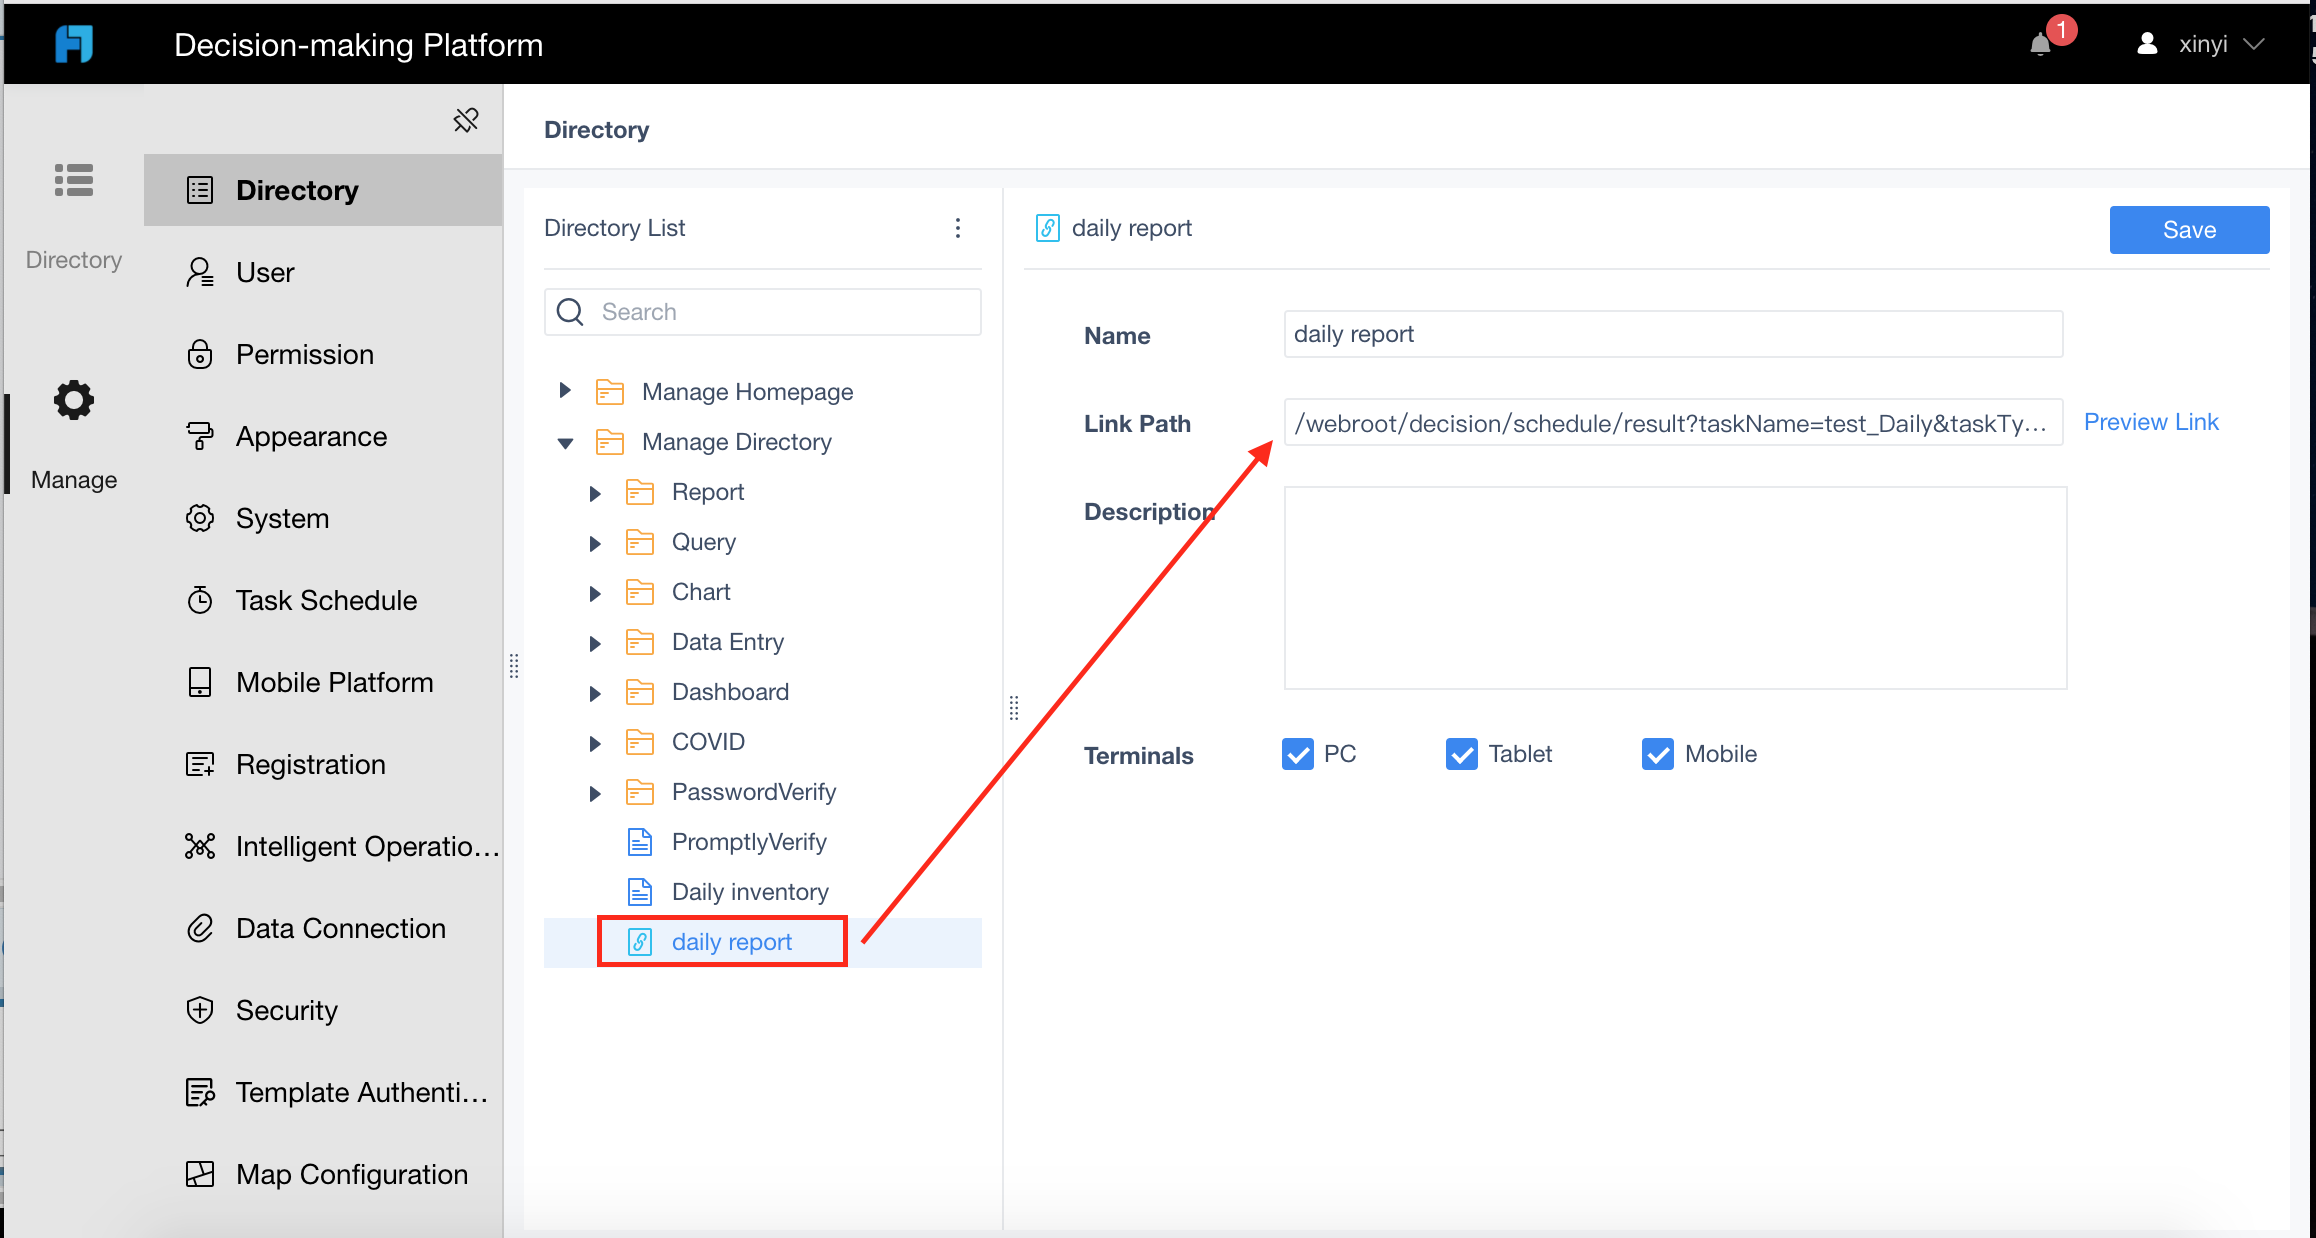Viewport: 2316px width, 1238px height.
Task: Click the Task Schedule clock icon
Action: pos(200,600)
